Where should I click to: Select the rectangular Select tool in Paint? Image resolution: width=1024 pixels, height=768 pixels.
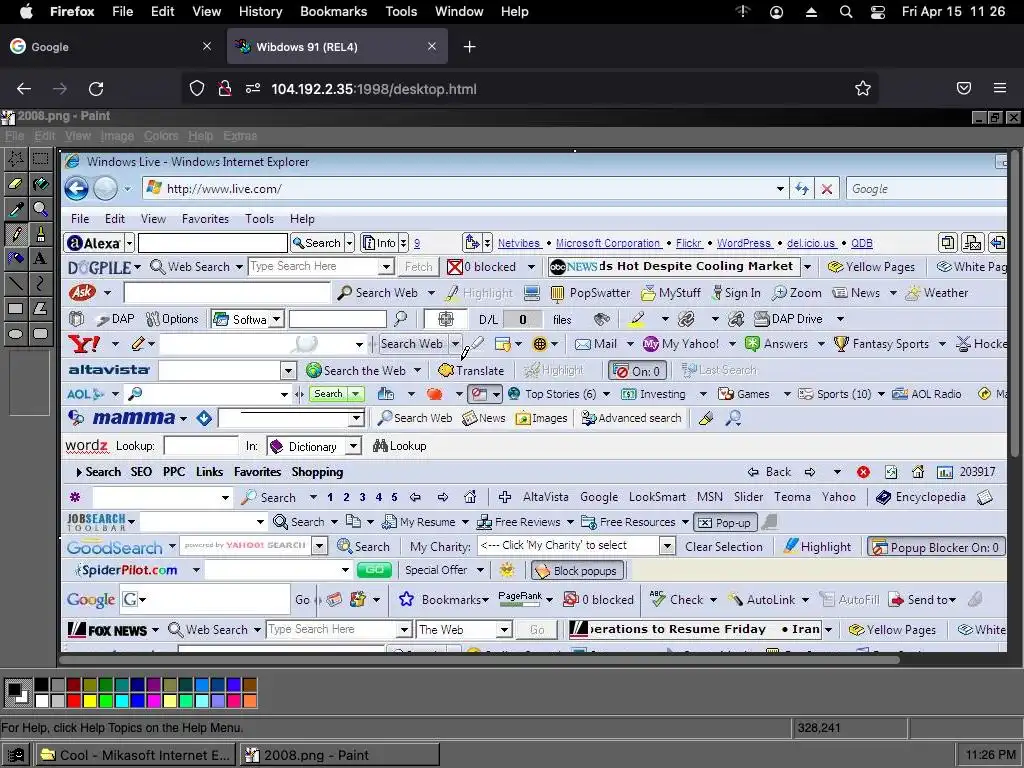point(40,159)
